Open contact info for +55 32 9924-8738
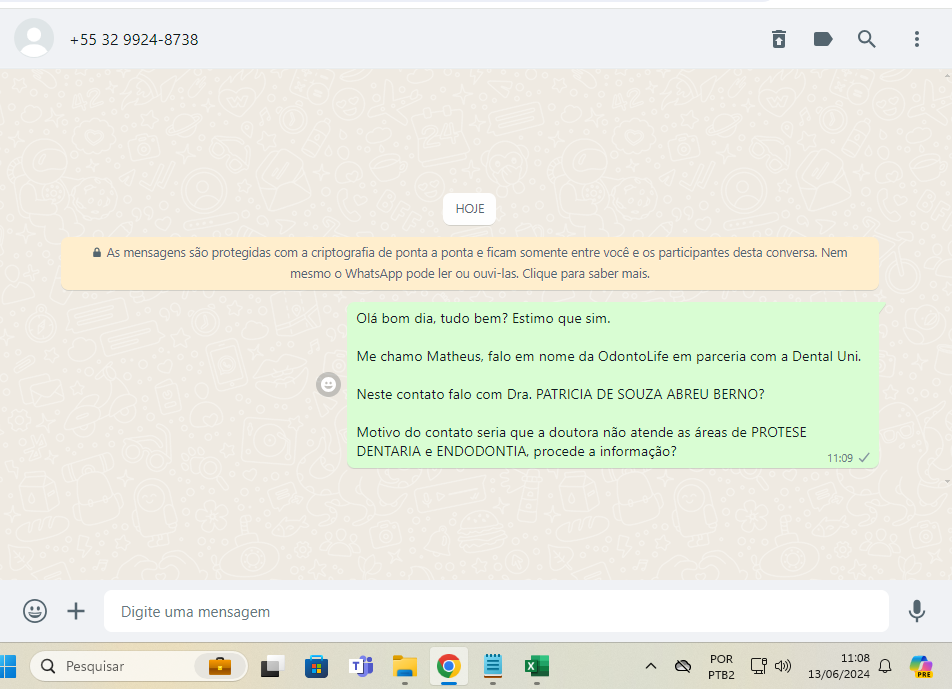The height and width of the screenshot is (689, 952). click(134, 39)
